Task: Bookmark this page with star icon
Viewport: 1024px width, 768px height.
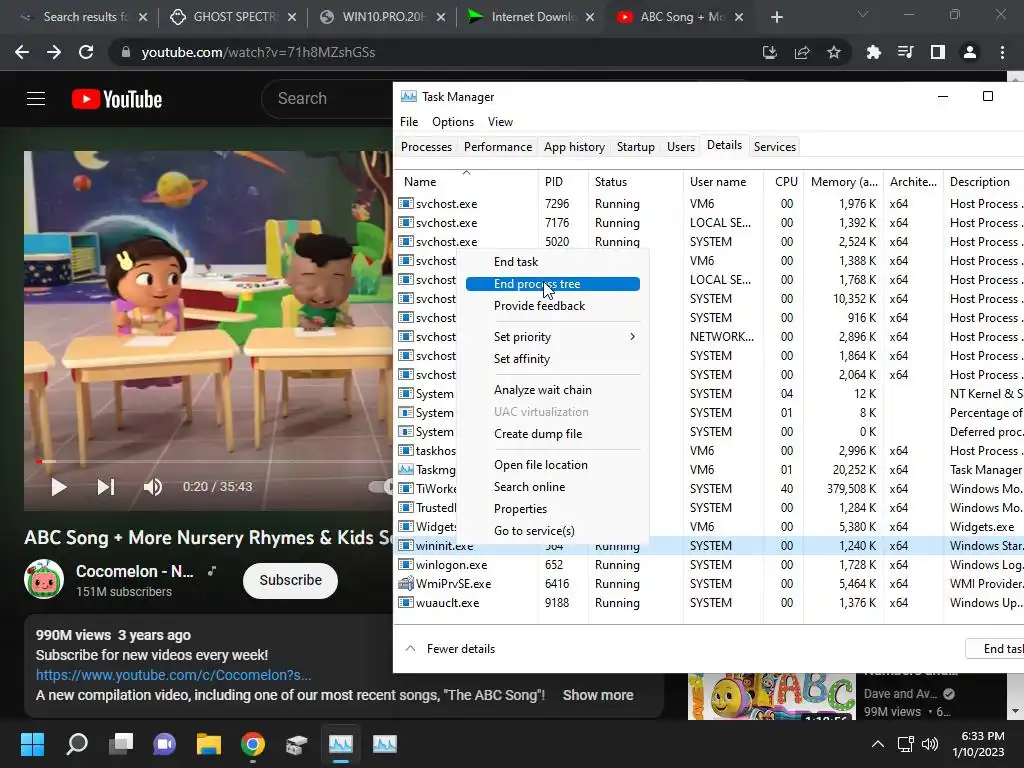Action: pyautogui.click(x=834, y=52)
